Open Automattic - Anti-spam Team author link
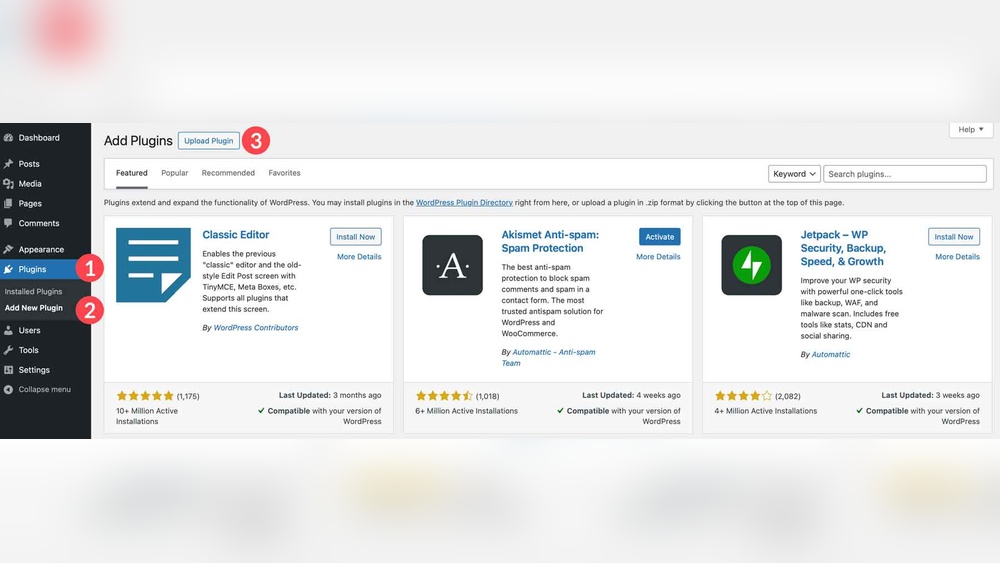 point(548,358)
